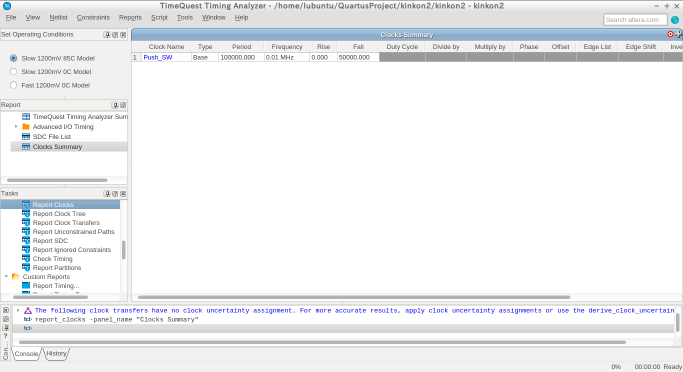Sort by Frequency column header
The width and height of the screenshot is (683, 372).
(x=287, y=47)
